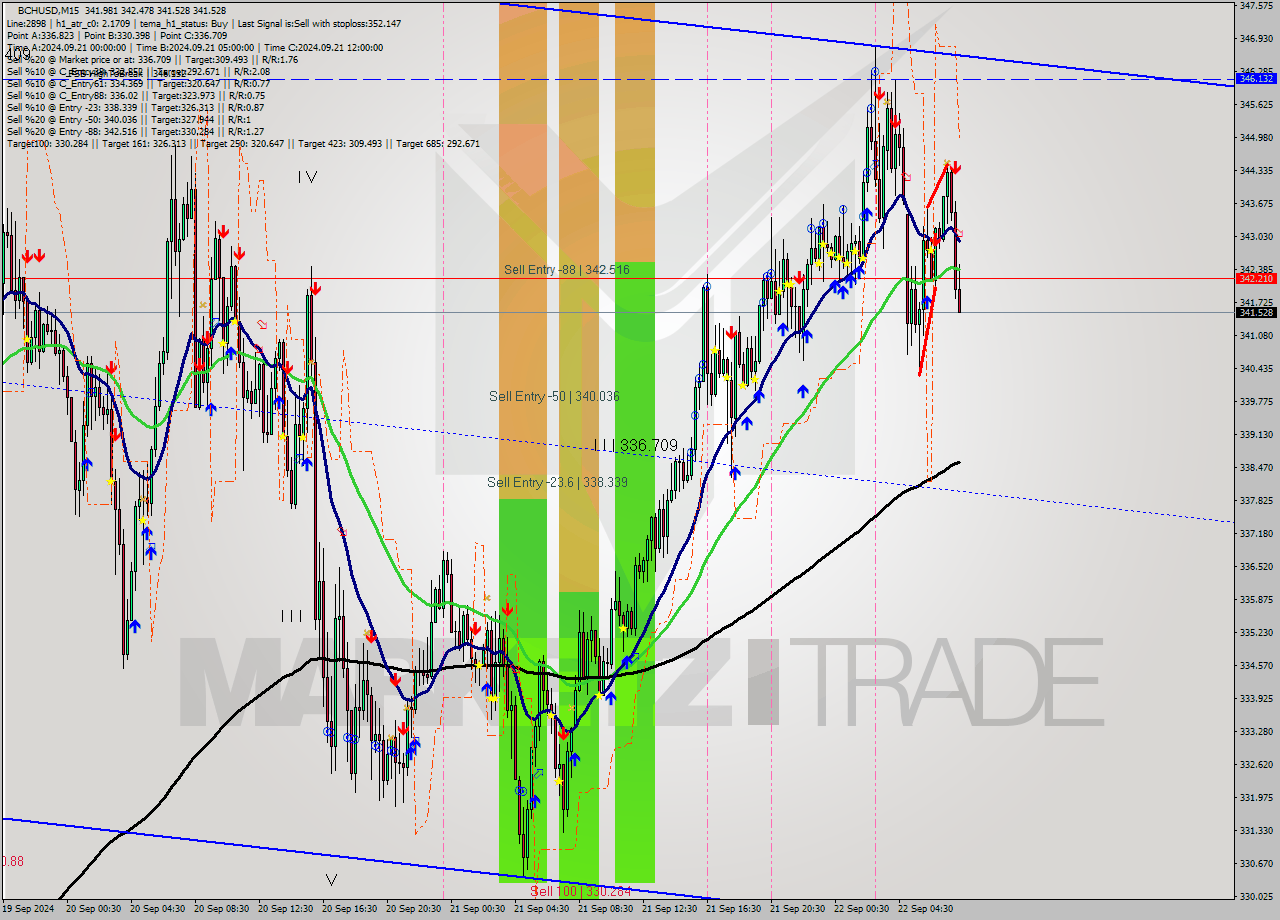
Task: Click the 'Sell Entry -23.6 | 338.339' label
Action: tap(558, 482)
